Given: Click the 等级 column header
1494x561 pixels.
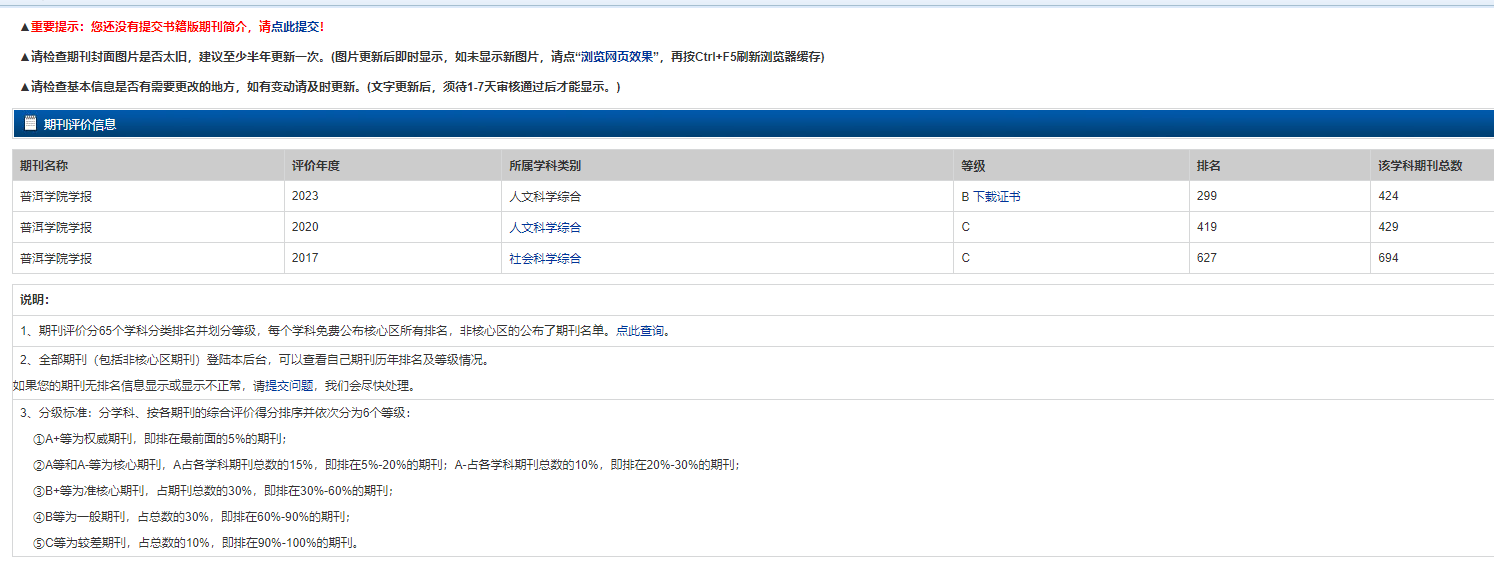Looking at the screenshot, I should [973, 166].
